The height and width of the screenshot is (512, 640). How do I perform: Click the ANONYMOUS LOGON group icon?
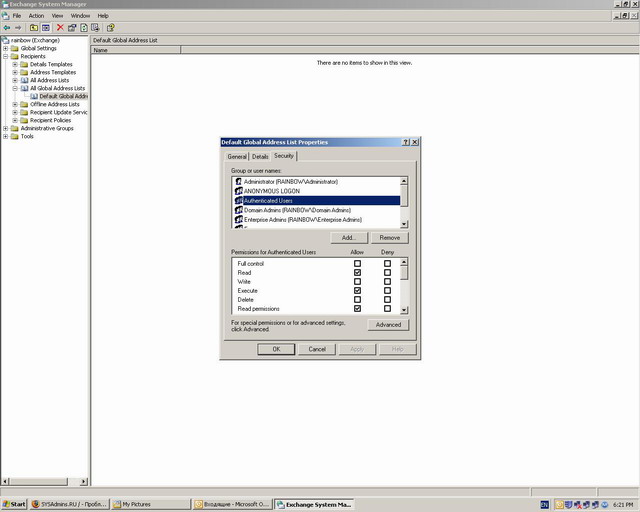tap(239, 191)
